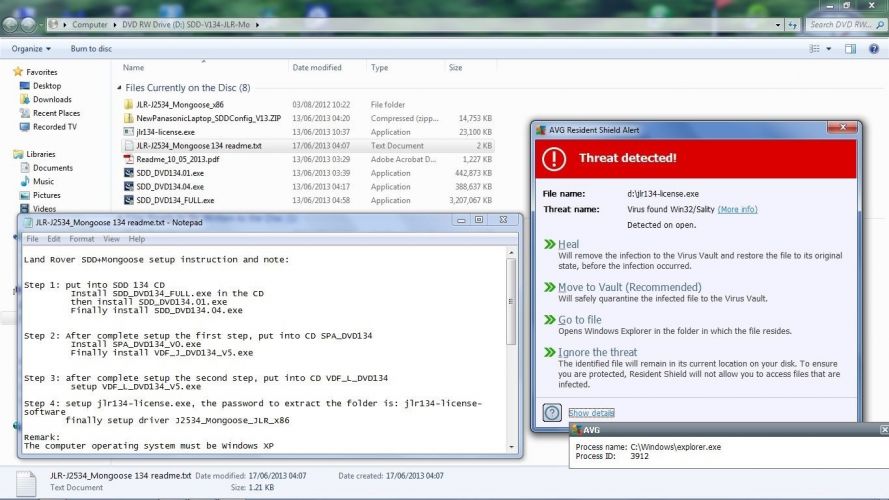Image resolution: width=889 pixels, height=500 pixels.
Task: Click the Computer breadcrumb in address bar
Action: [90, 25]
